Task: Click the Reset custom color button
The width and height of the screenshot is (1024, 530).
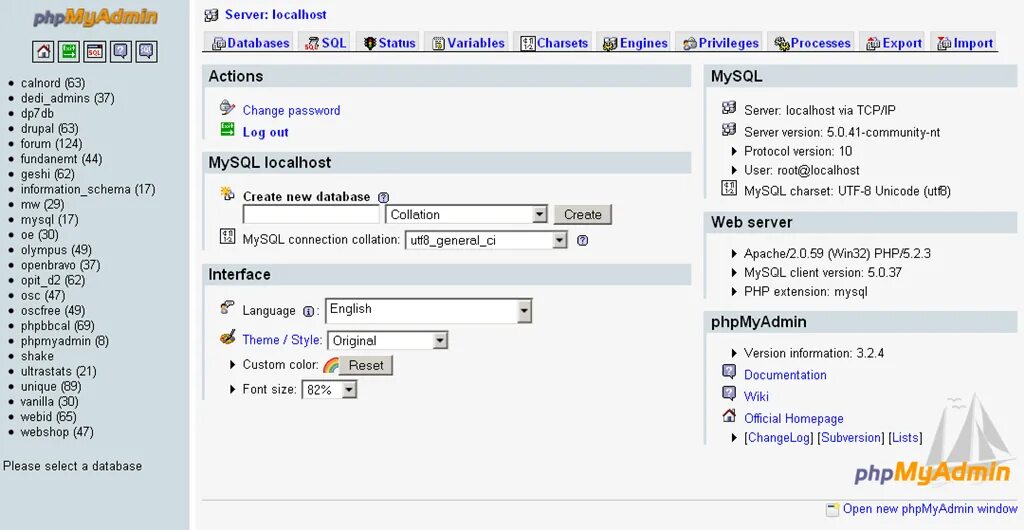Action: click(366, 366)
